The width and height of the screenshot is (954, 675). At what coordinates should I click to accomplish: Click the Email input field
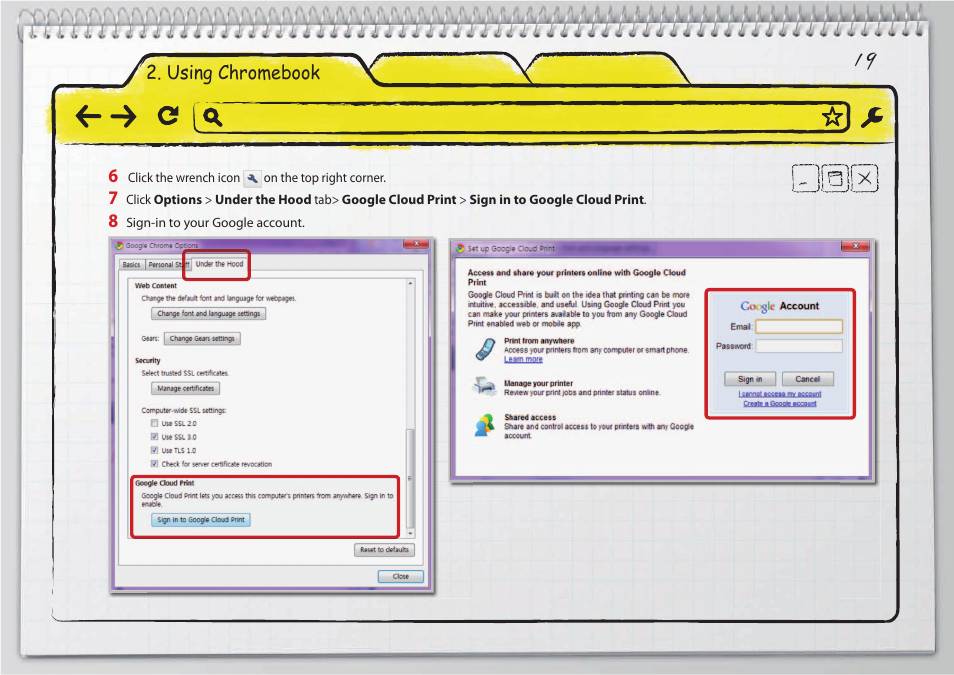click(799, 327)
